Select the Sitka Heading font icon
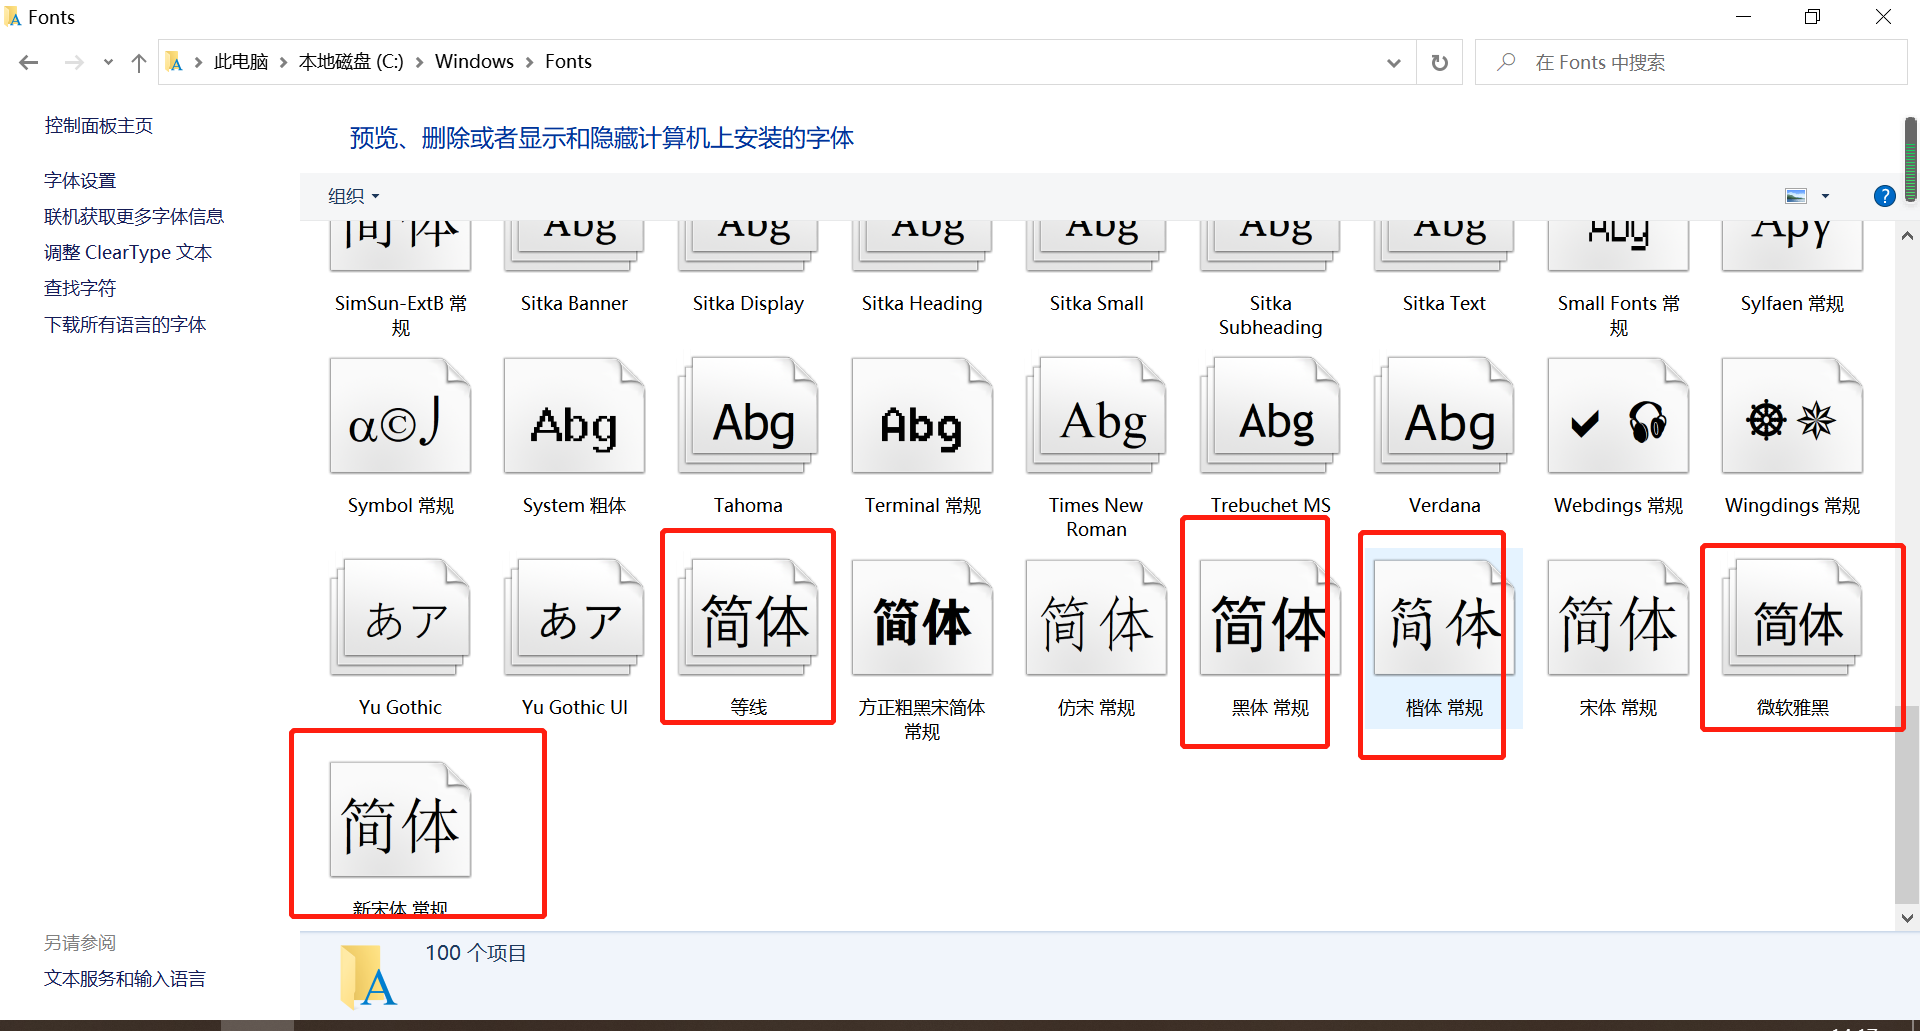1920x1031 pixels. (922, 246)
